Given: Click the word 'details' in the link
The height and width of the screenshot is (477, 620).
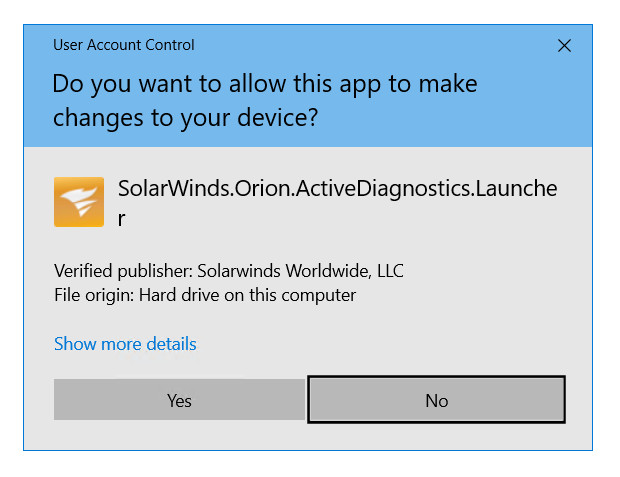Looking at the screenshot, I should click(171, 344).
